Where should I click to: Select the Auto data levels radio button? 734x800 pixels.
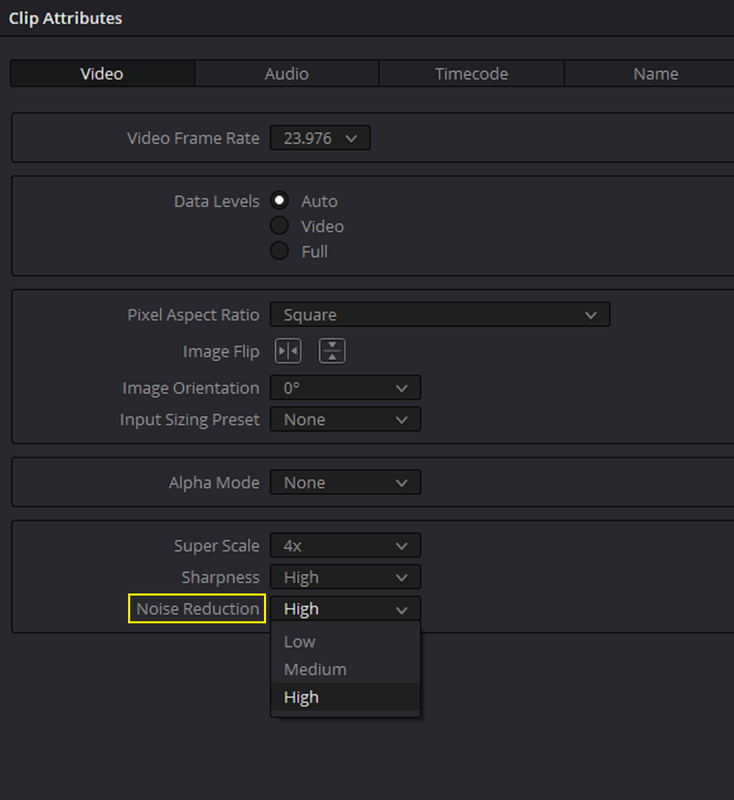tap(279, 201)
